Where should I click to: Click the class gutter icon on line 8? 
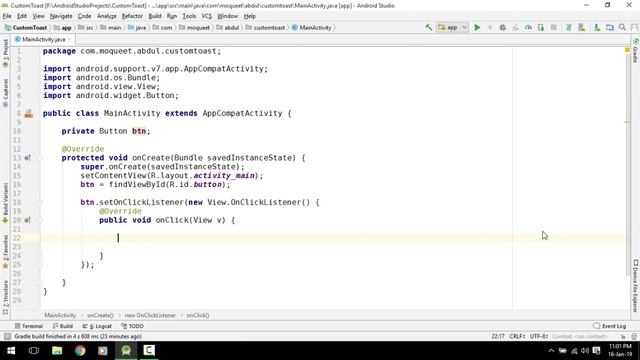click(29, 114)
